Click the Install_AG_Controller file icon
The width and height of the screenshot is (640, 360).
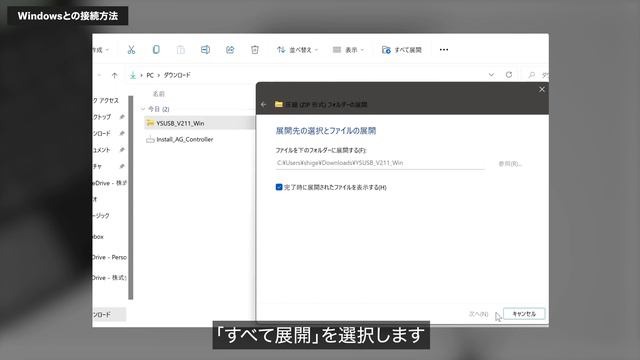point(150,140)
